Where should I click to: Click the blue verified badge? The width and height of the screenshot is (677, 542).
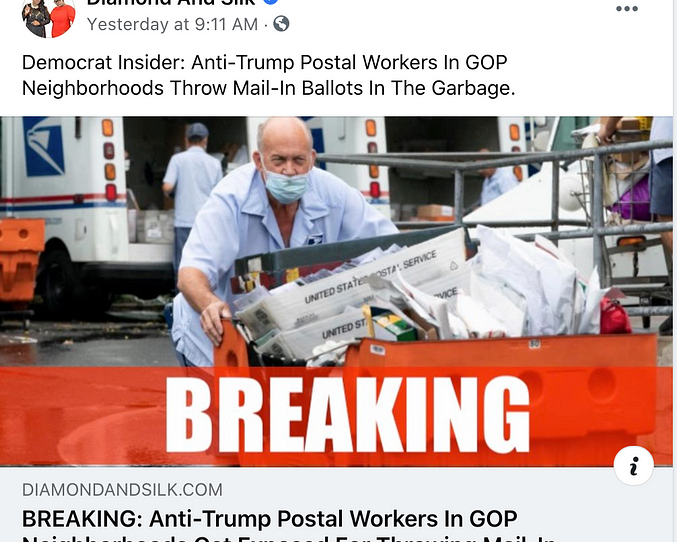pos(270,2)
